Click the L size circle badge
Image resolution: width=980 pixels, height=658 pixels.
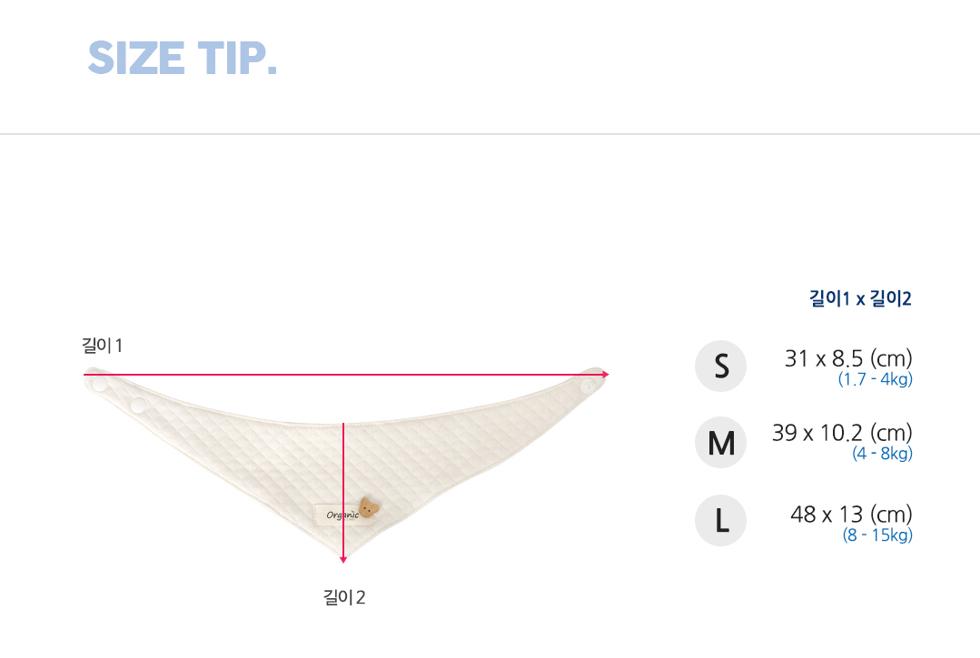(721, 521)
